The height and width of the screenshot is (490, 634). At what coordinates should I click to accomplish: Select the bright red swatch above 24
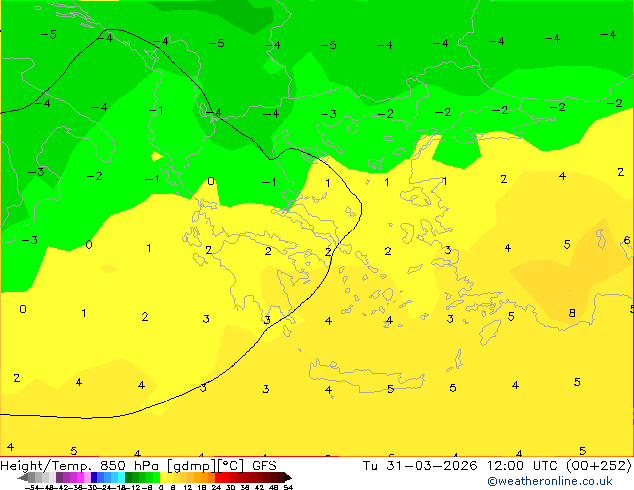218,477
